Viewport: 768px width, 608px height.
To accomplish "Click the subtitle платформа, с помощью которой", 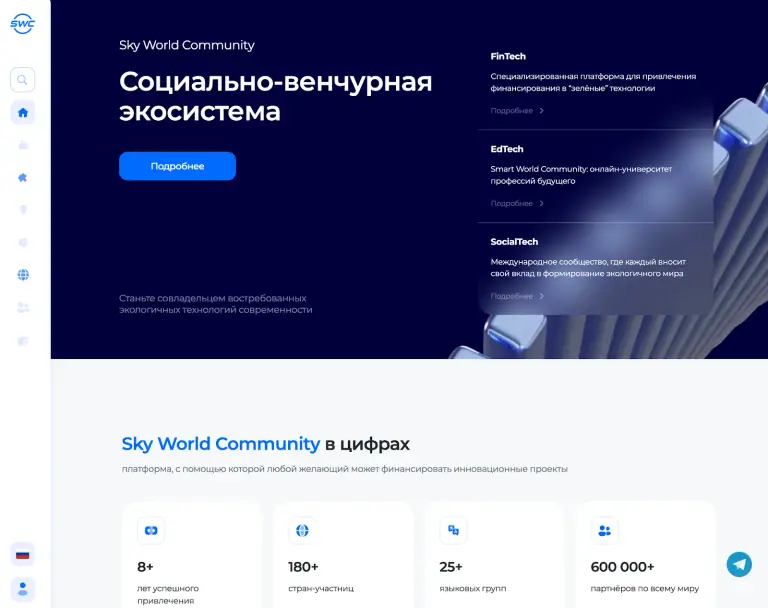I will pos(344,469).
